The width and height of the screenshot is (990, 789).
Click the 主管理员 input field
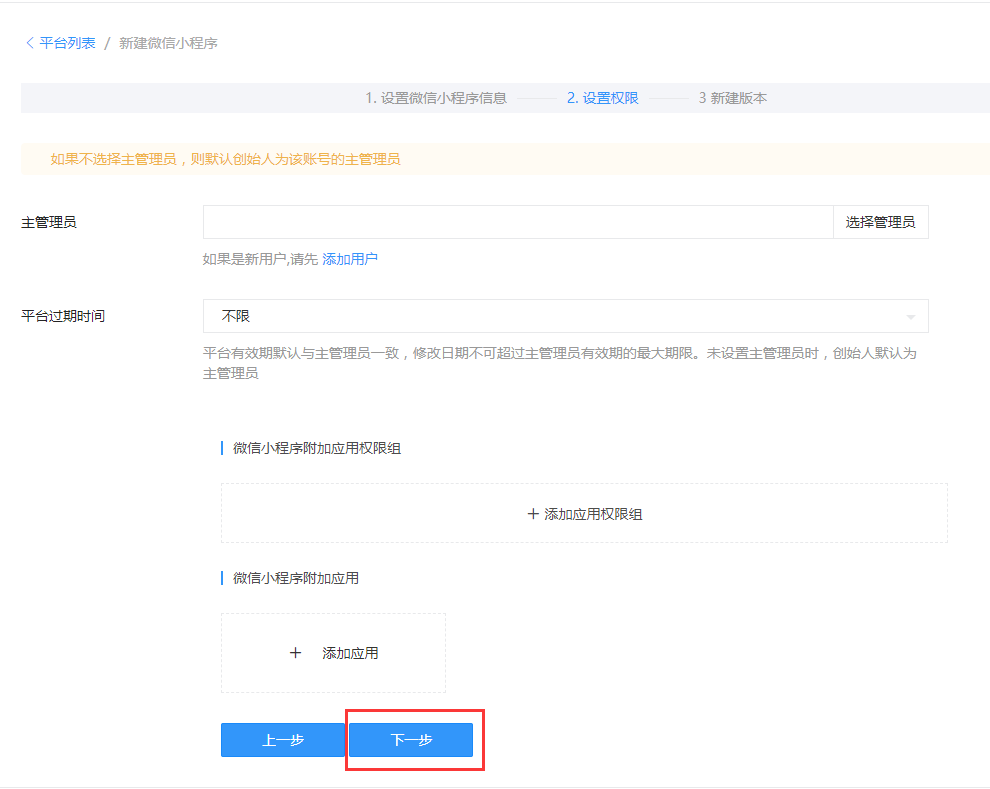pos(517,222)
